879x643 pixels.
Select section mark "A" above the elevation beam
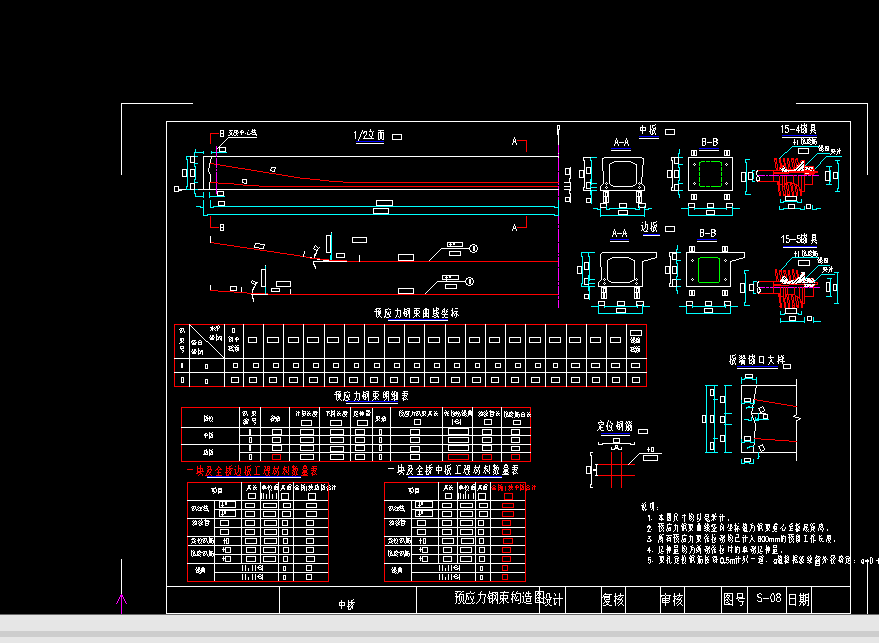514,141
